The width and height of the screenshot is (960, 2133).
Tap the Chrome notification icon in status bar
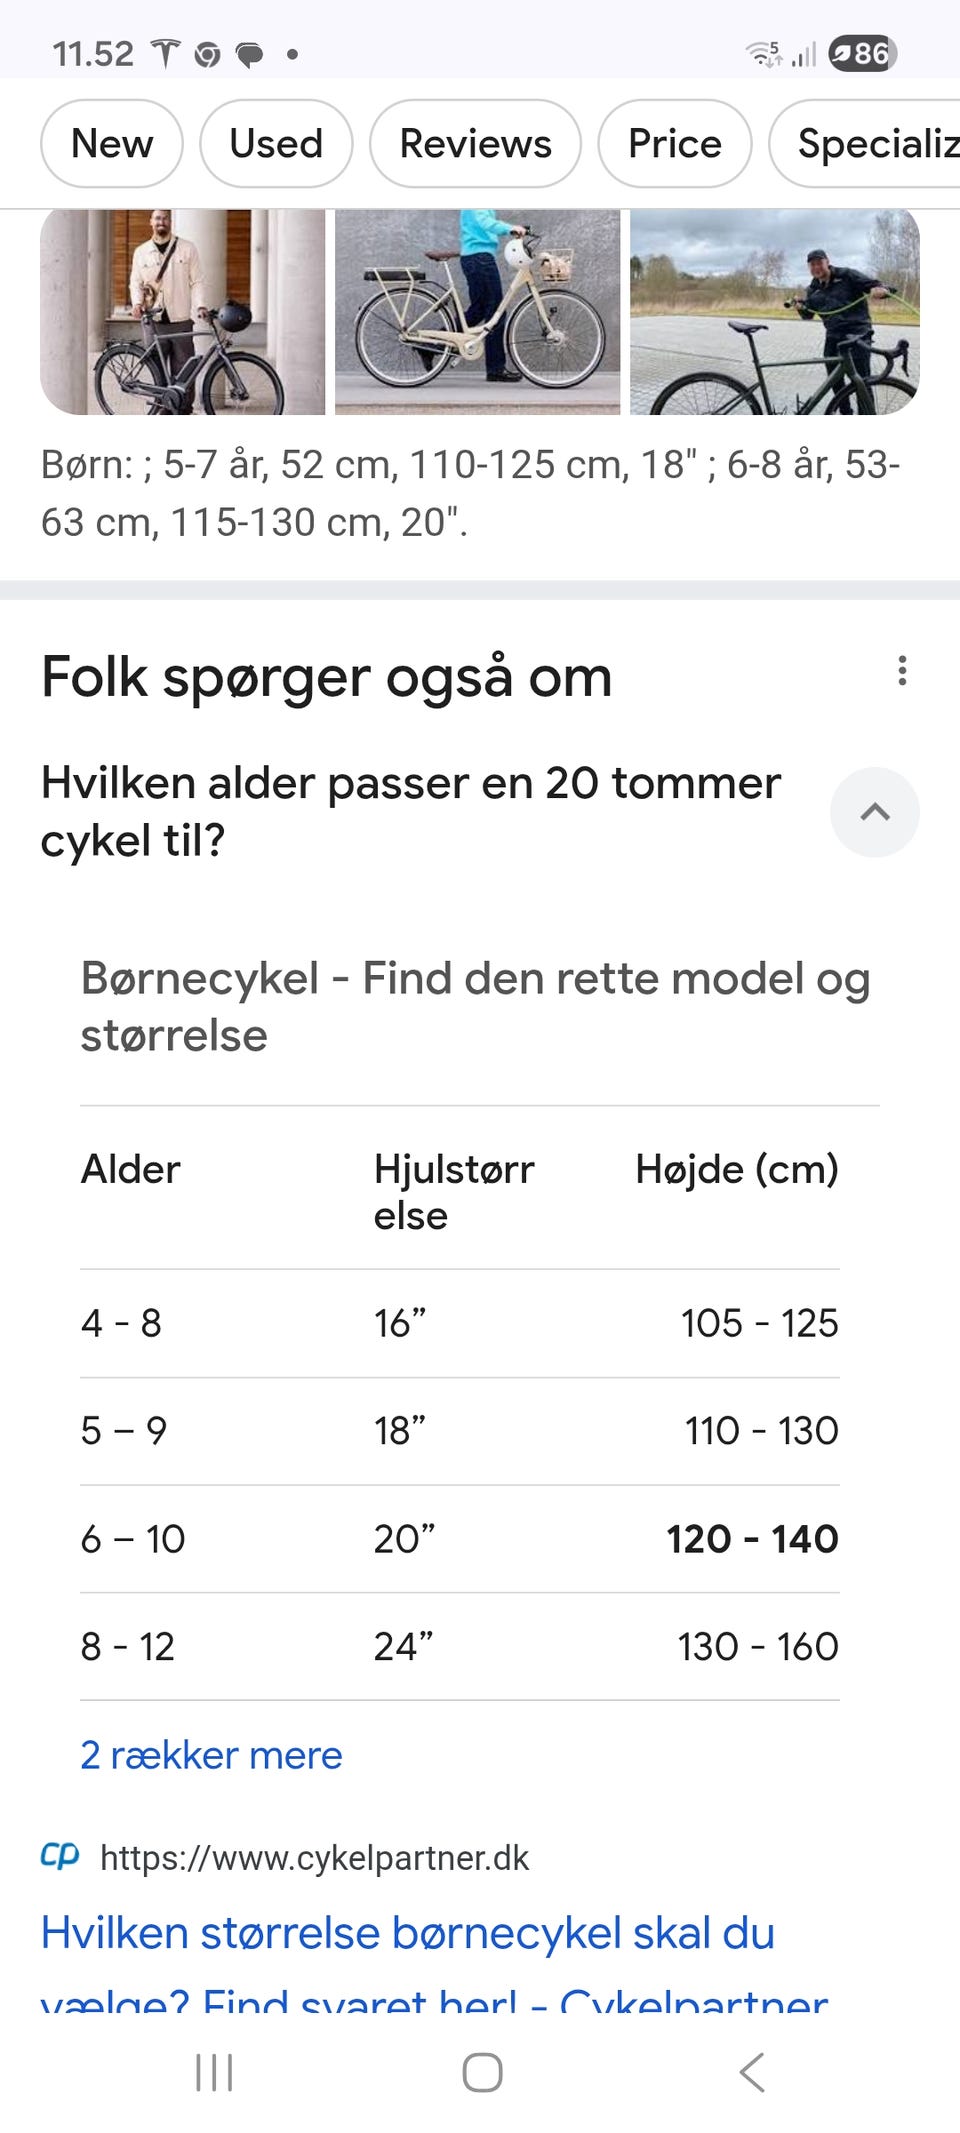click(x=207, y=54)
